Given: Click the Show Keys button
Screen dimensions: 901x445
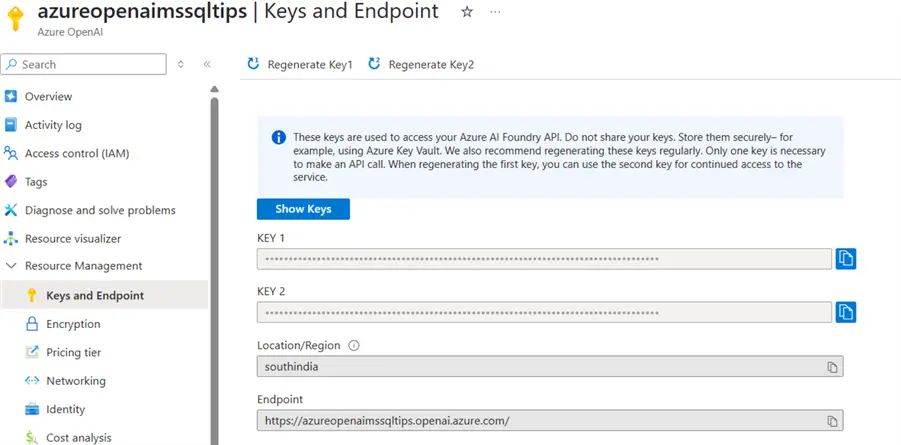Looking at the screenshot, I should 303,209.
